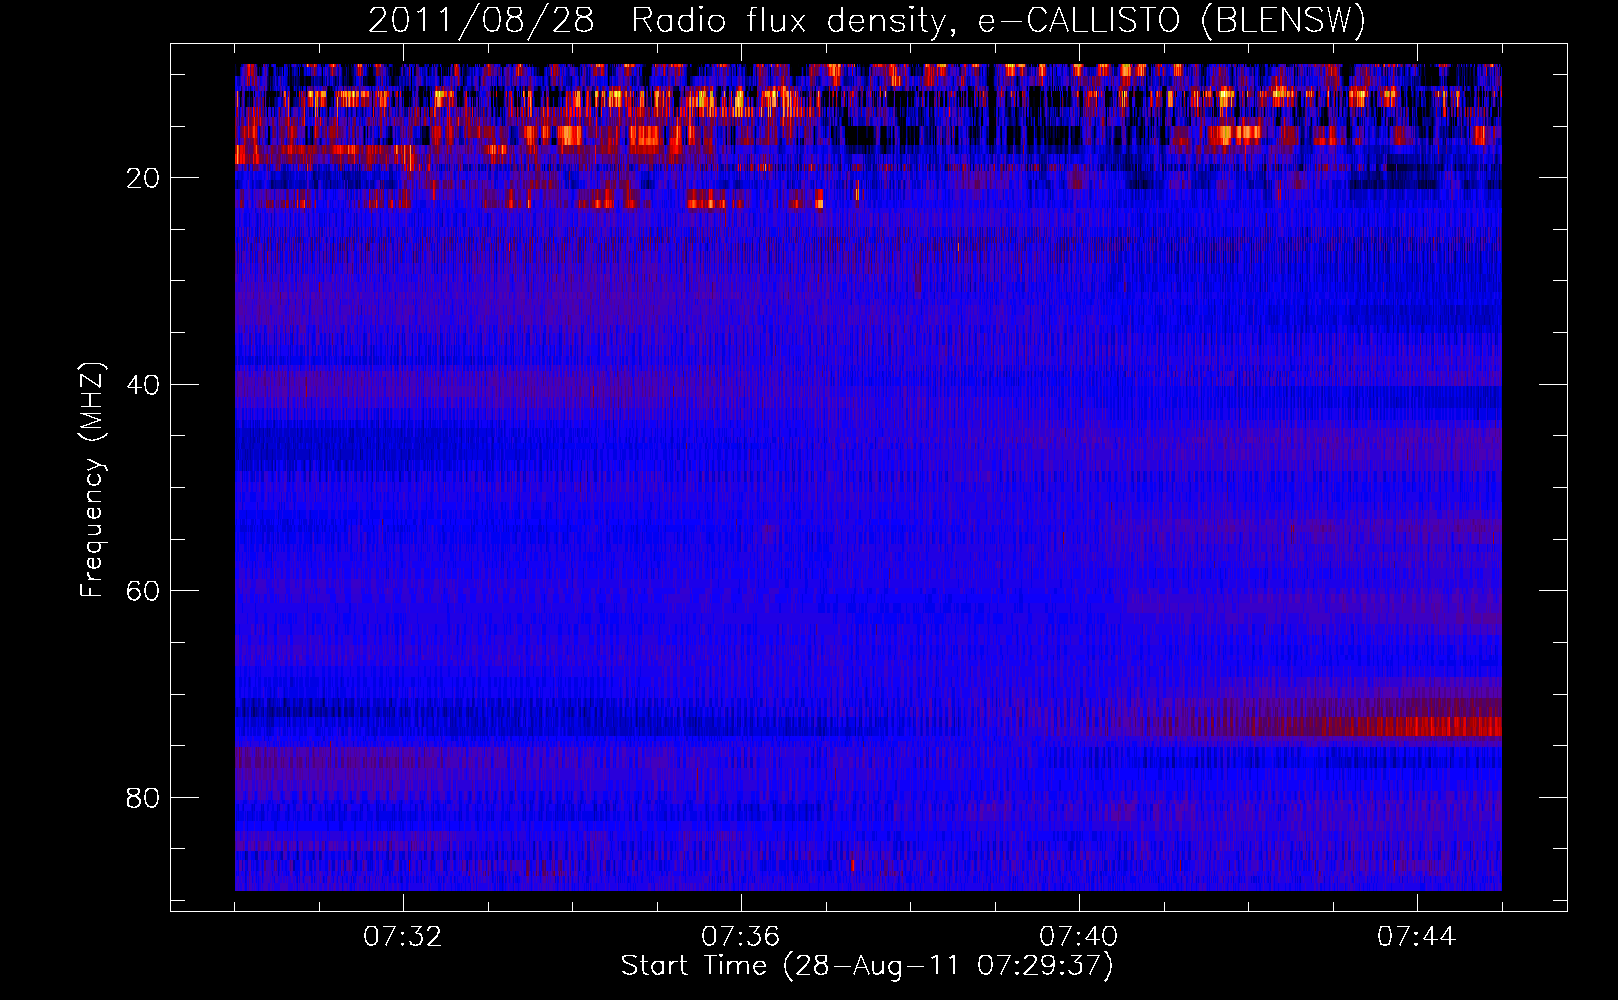Click the 60 MHz frequency tick label
The height and width of the screenshot is (1000, 1618).
[143, 591]
